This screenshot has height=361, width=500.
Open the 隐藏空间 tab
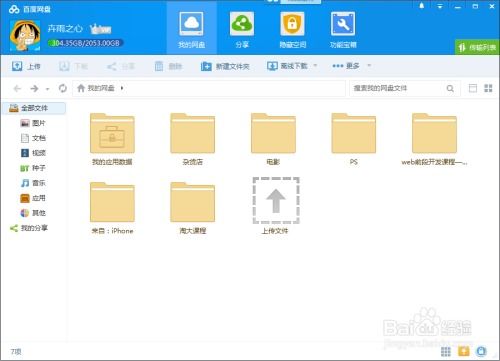click(292, 30)
